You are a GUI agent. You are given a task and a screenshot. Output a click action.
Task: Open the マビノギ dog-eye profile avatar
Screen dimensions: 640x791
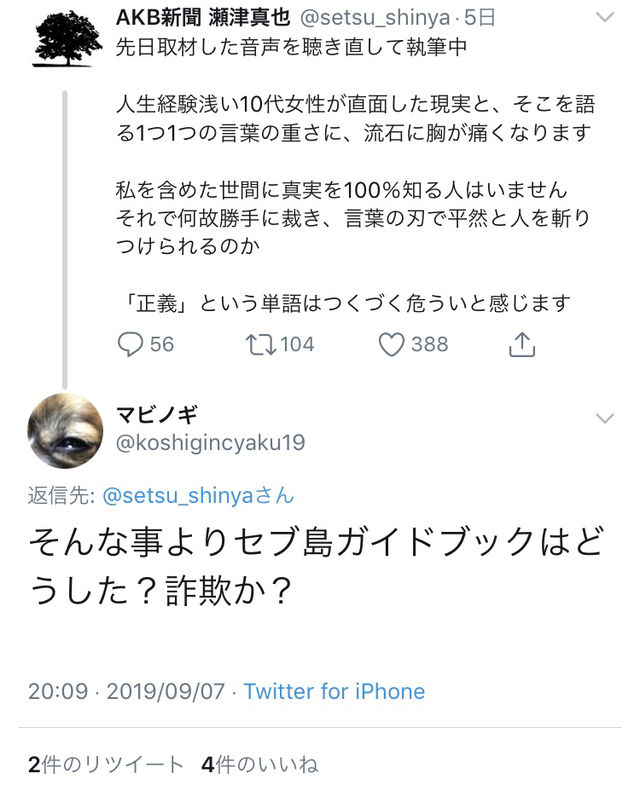65,430
